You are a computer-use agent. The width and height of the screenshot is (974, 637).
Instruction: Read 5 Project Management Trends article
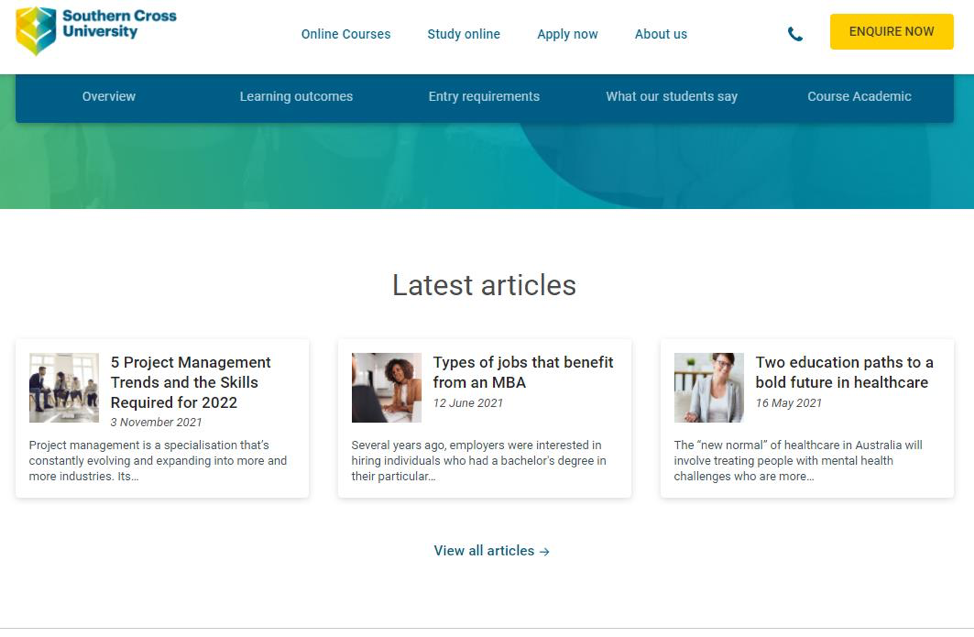click(x=191, y=382)
